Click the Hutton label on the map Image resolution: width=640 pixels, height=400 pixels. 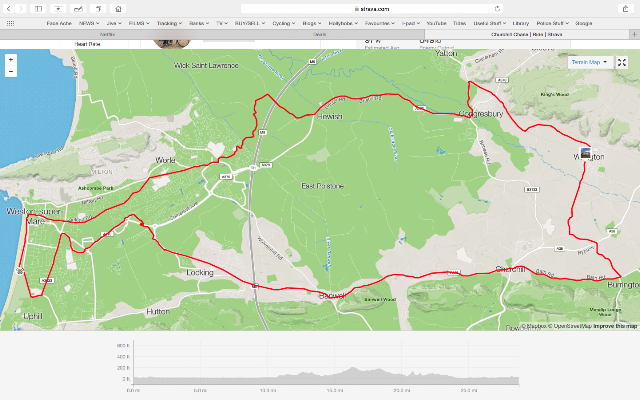tap(158, 311)
